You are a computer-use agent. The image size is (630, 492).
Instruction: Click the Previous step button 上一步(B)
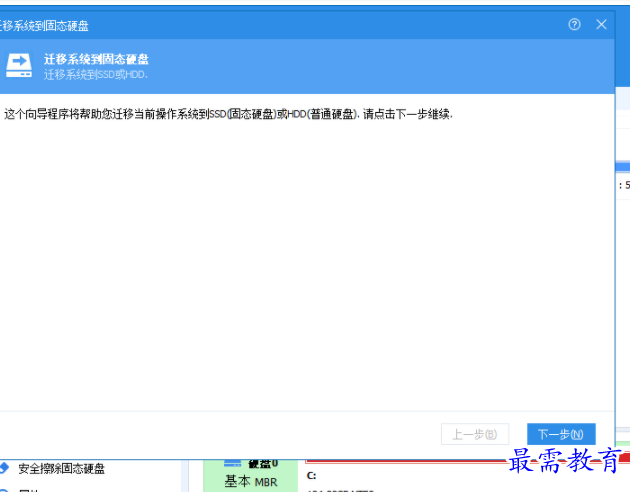(x=475, y=434)
